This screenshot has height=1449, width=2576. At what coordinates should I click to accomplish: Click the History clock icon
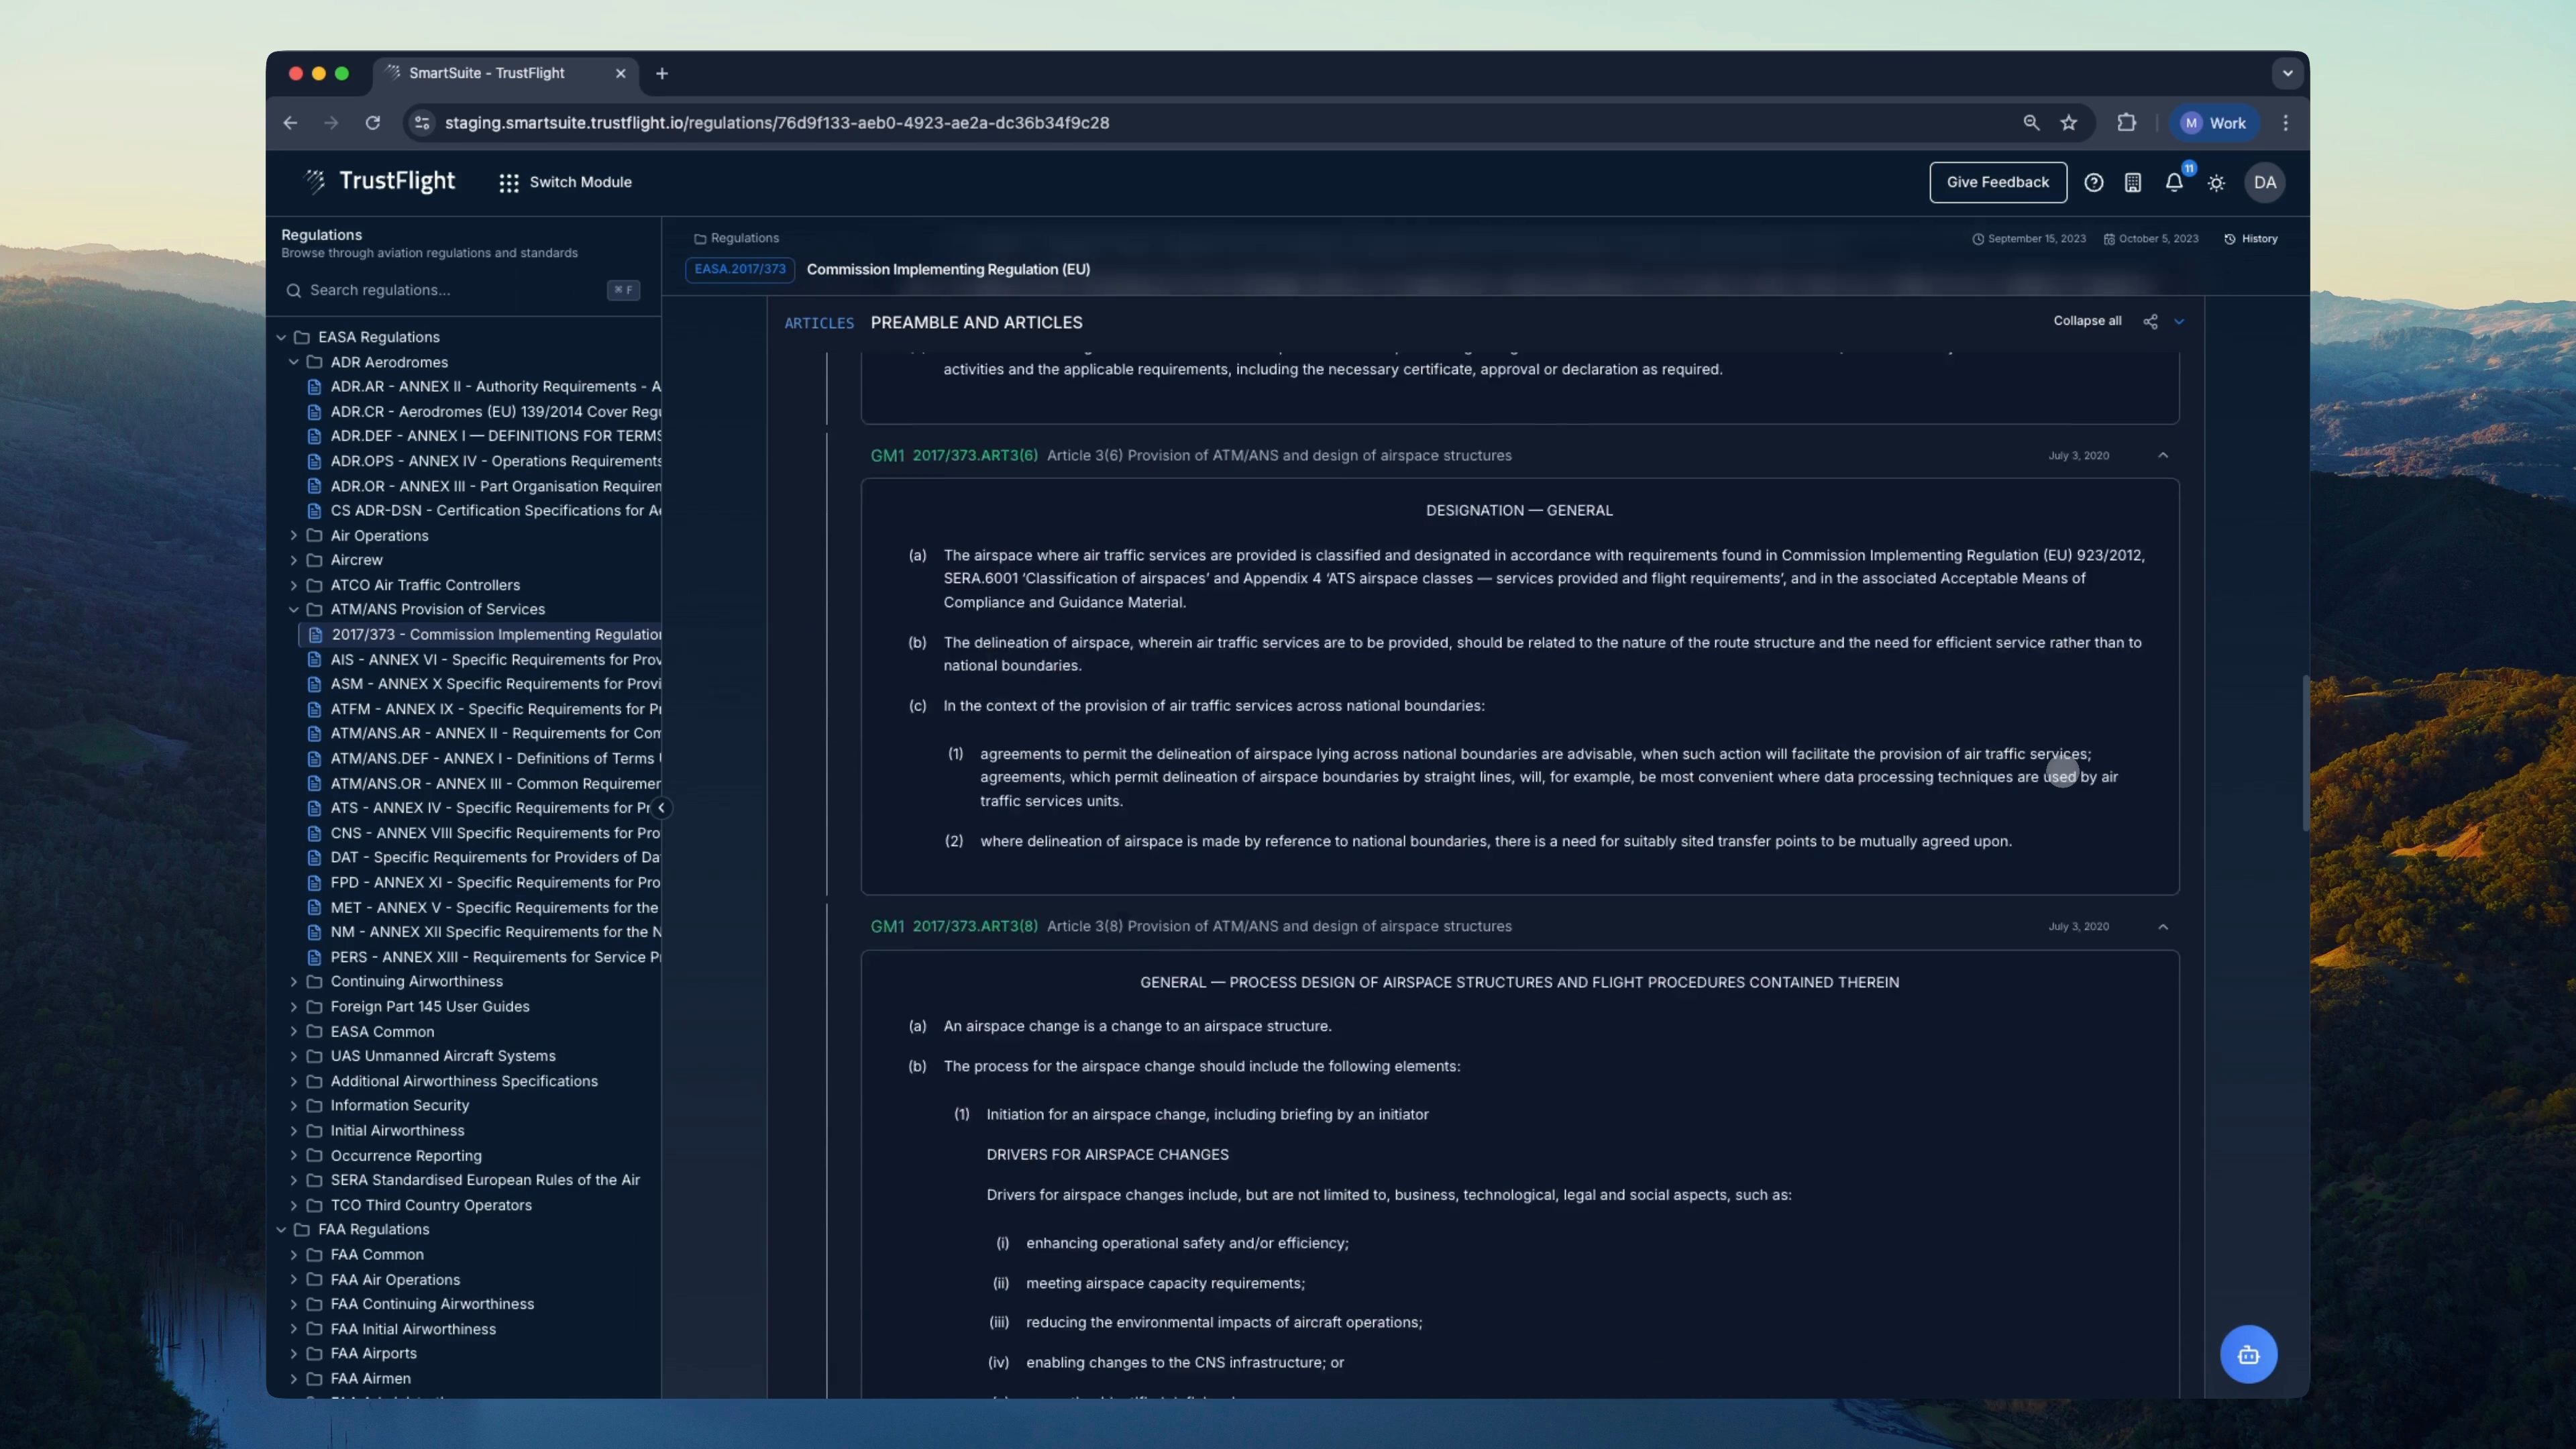(x=2230, y=239)
